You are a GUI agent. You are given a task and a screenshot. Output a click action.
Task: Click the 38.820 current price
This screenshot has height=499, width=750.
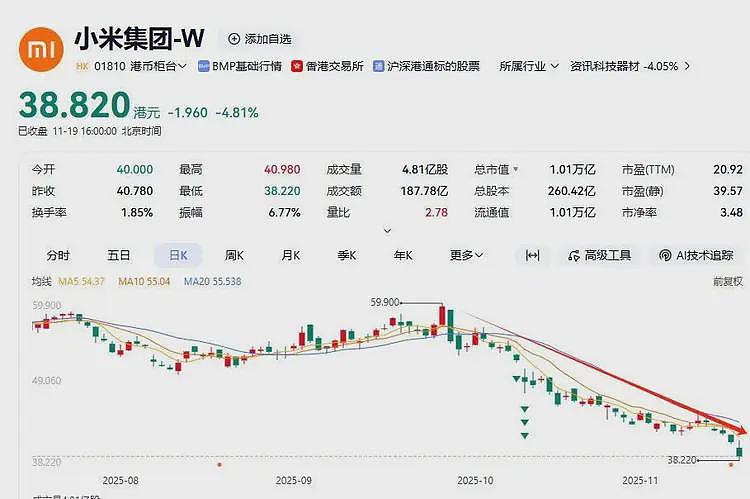(75, 105)
